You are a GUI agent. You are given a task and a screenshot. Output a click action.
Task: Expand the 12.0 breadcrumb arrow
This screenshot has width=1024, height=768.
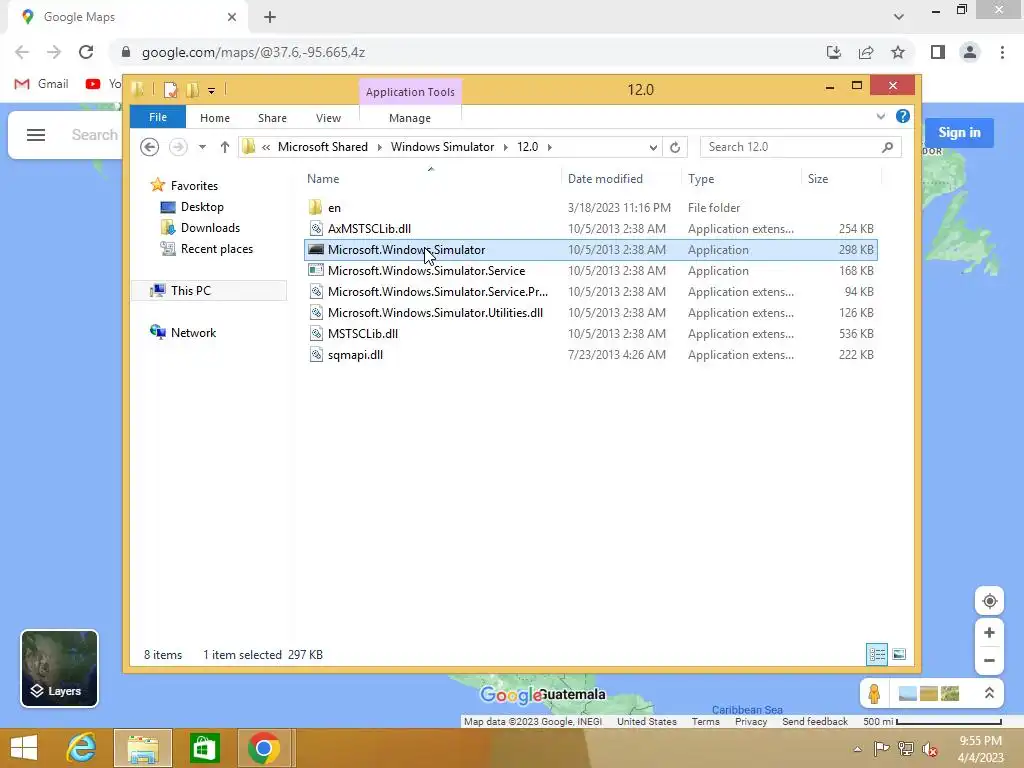550,147
